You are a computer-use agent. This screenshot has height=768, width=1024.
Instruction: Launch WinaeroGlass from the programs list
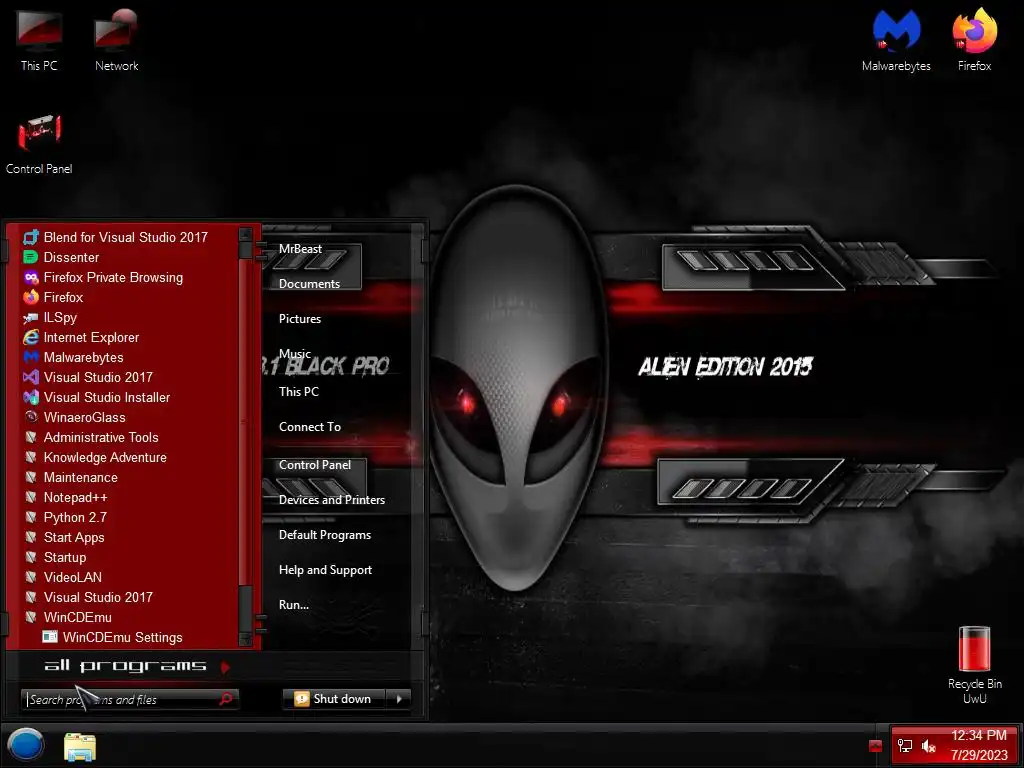point(74,417)
